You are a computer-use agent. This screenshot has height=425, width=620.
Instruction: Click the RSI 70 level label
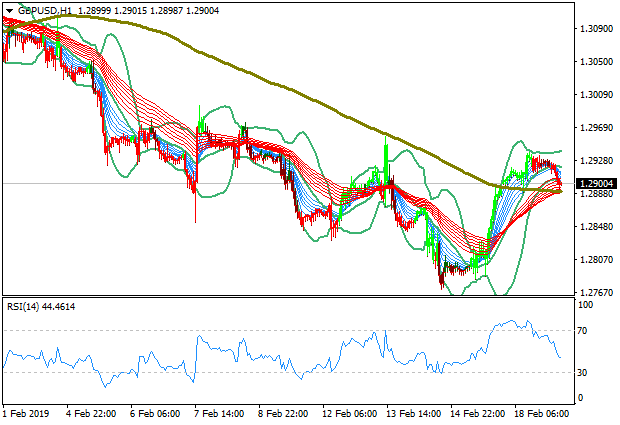click(583, 330)
